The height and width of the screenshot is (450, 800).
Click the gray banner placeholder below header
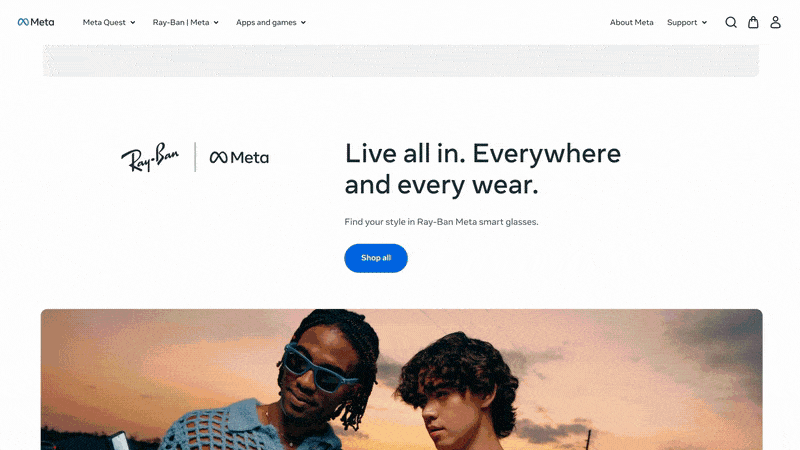pos(401,61)
